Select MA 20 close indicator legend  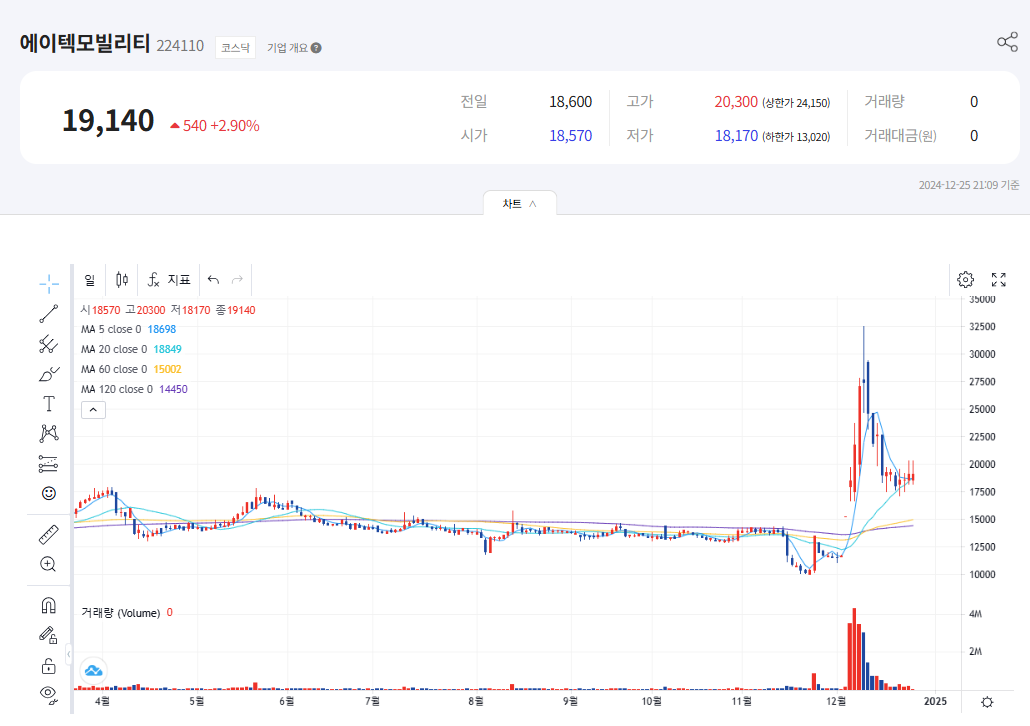131,350
